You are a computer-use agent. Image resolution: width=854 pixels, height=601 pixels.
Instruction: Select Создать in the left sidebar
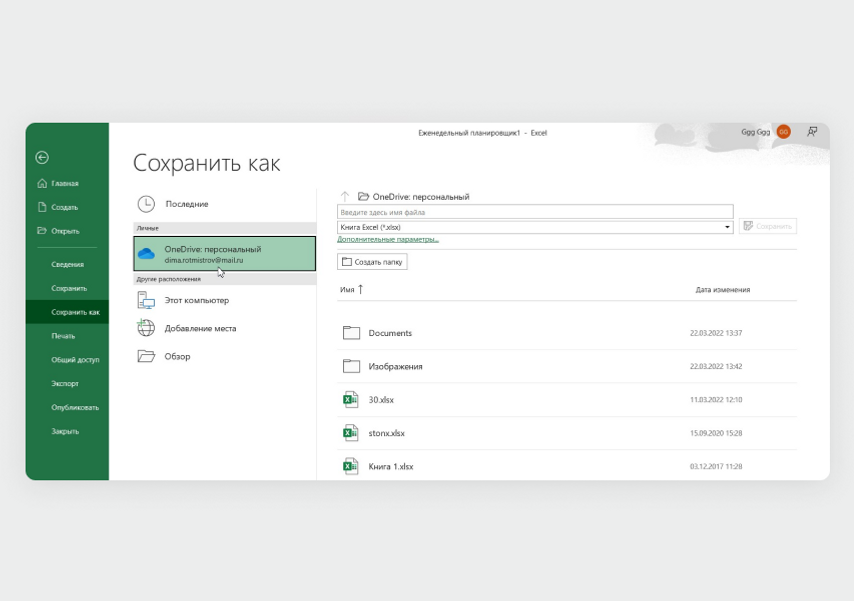click(x=58, y=207)
